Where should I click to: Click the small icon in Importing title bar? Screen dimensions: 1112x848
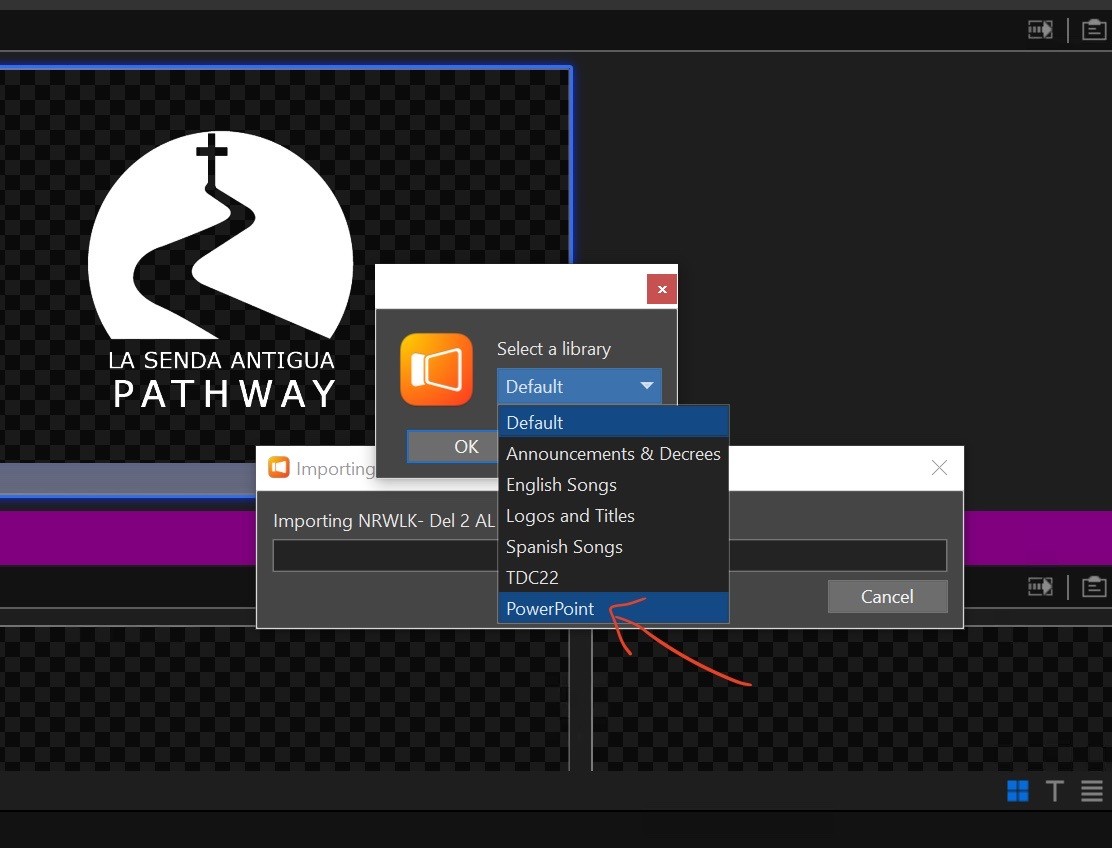point(279,467)
